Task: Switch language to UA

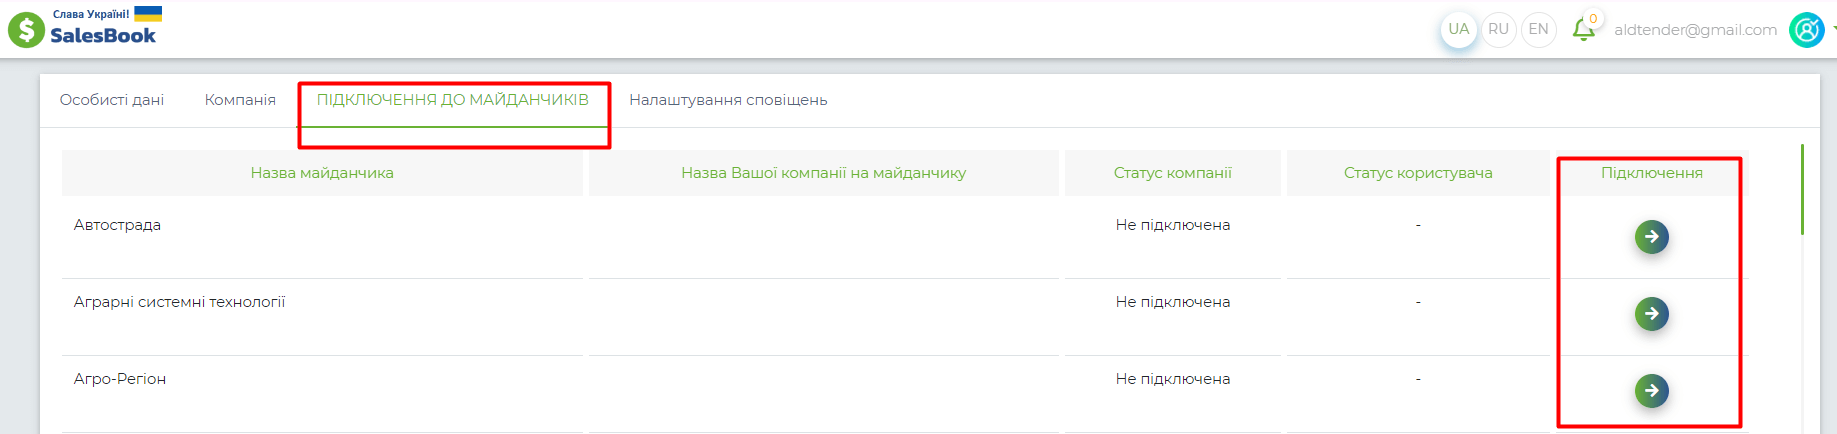Action: coord(1459,29)
